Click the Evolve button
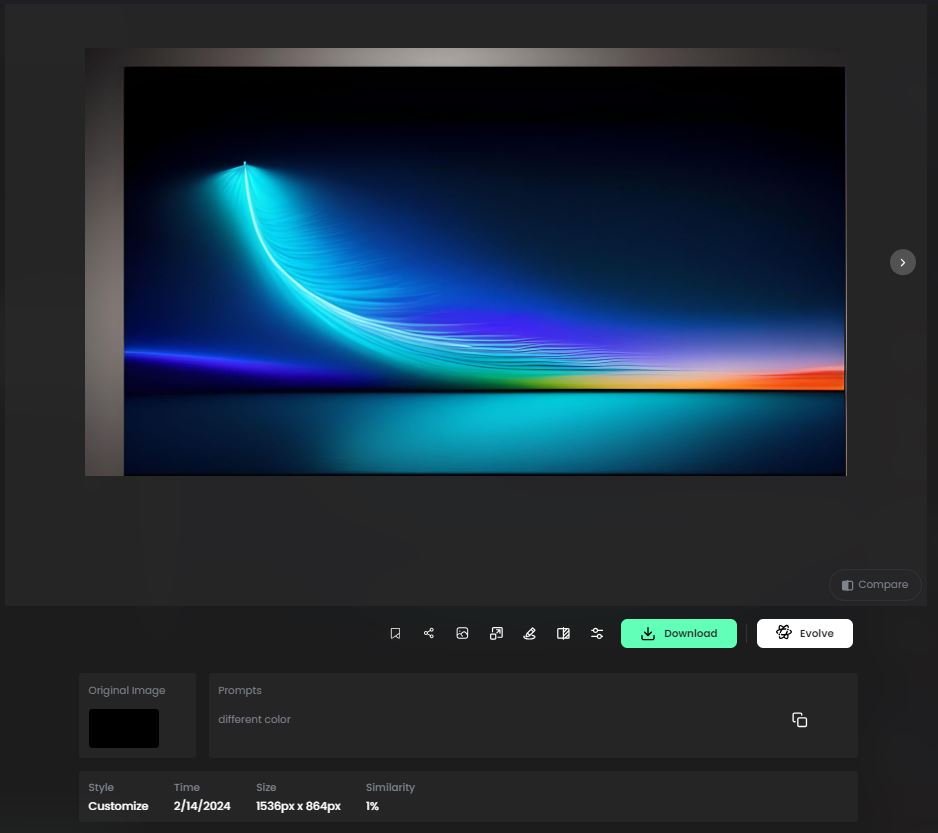The height and width of the screenshot is (833, 938). point(804,633)
